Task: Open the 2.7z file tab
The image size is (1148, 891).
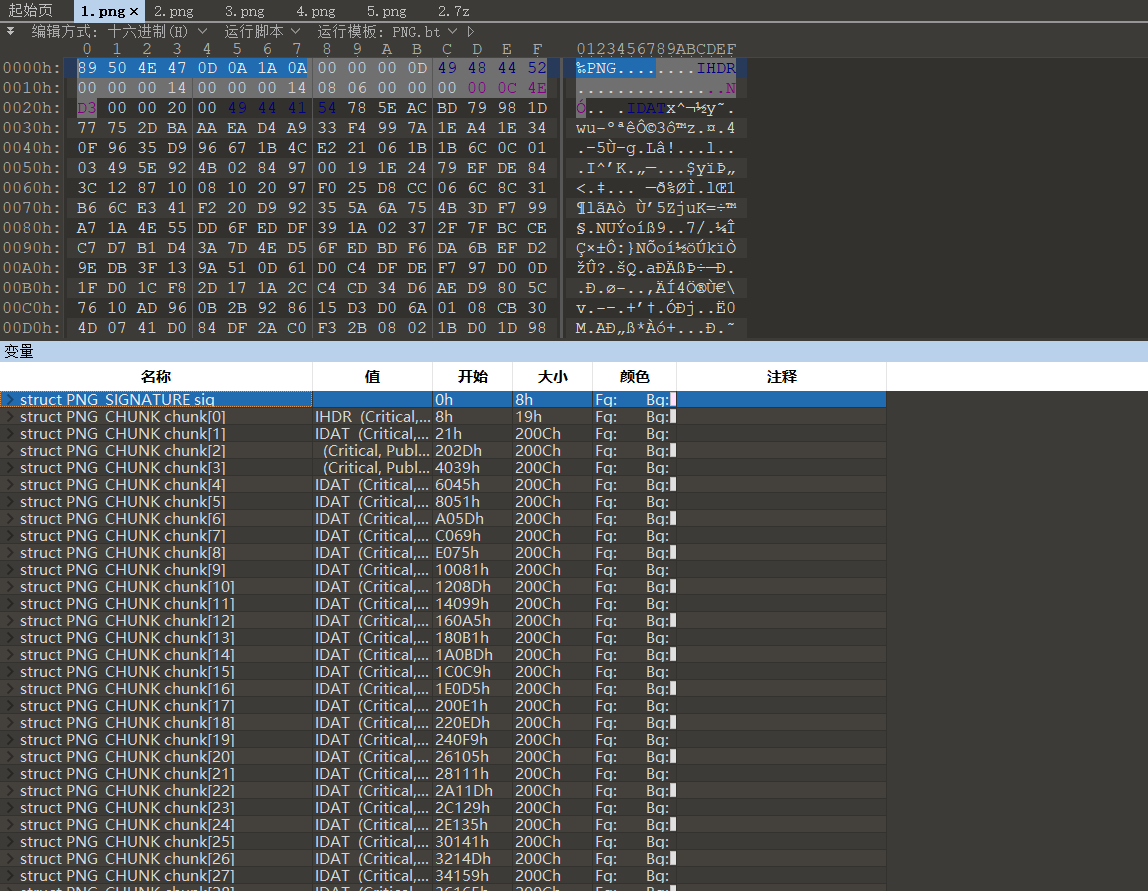Action: (x=453, y=11)
